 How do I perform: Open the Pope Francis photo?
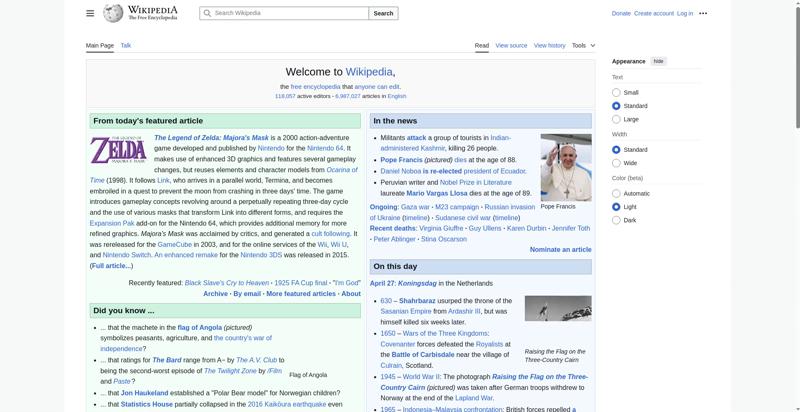(x=566, y=167)
